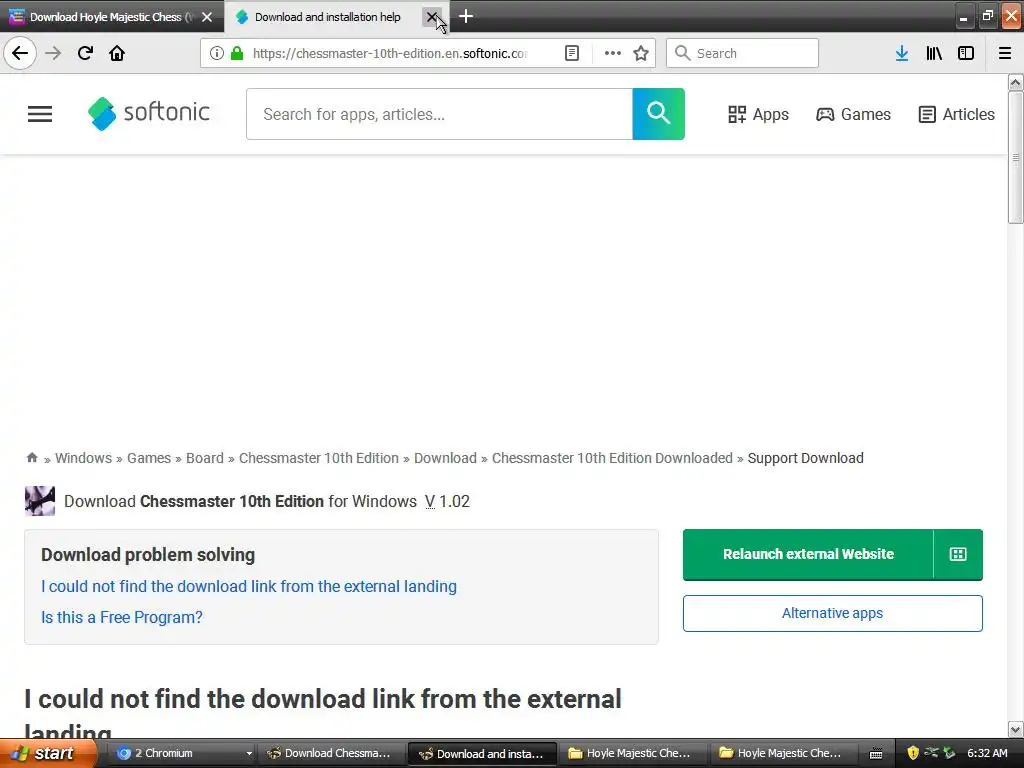Click the browser forward arrow
This screenshot has height=768, width=1024.
(x=53, y=53)
